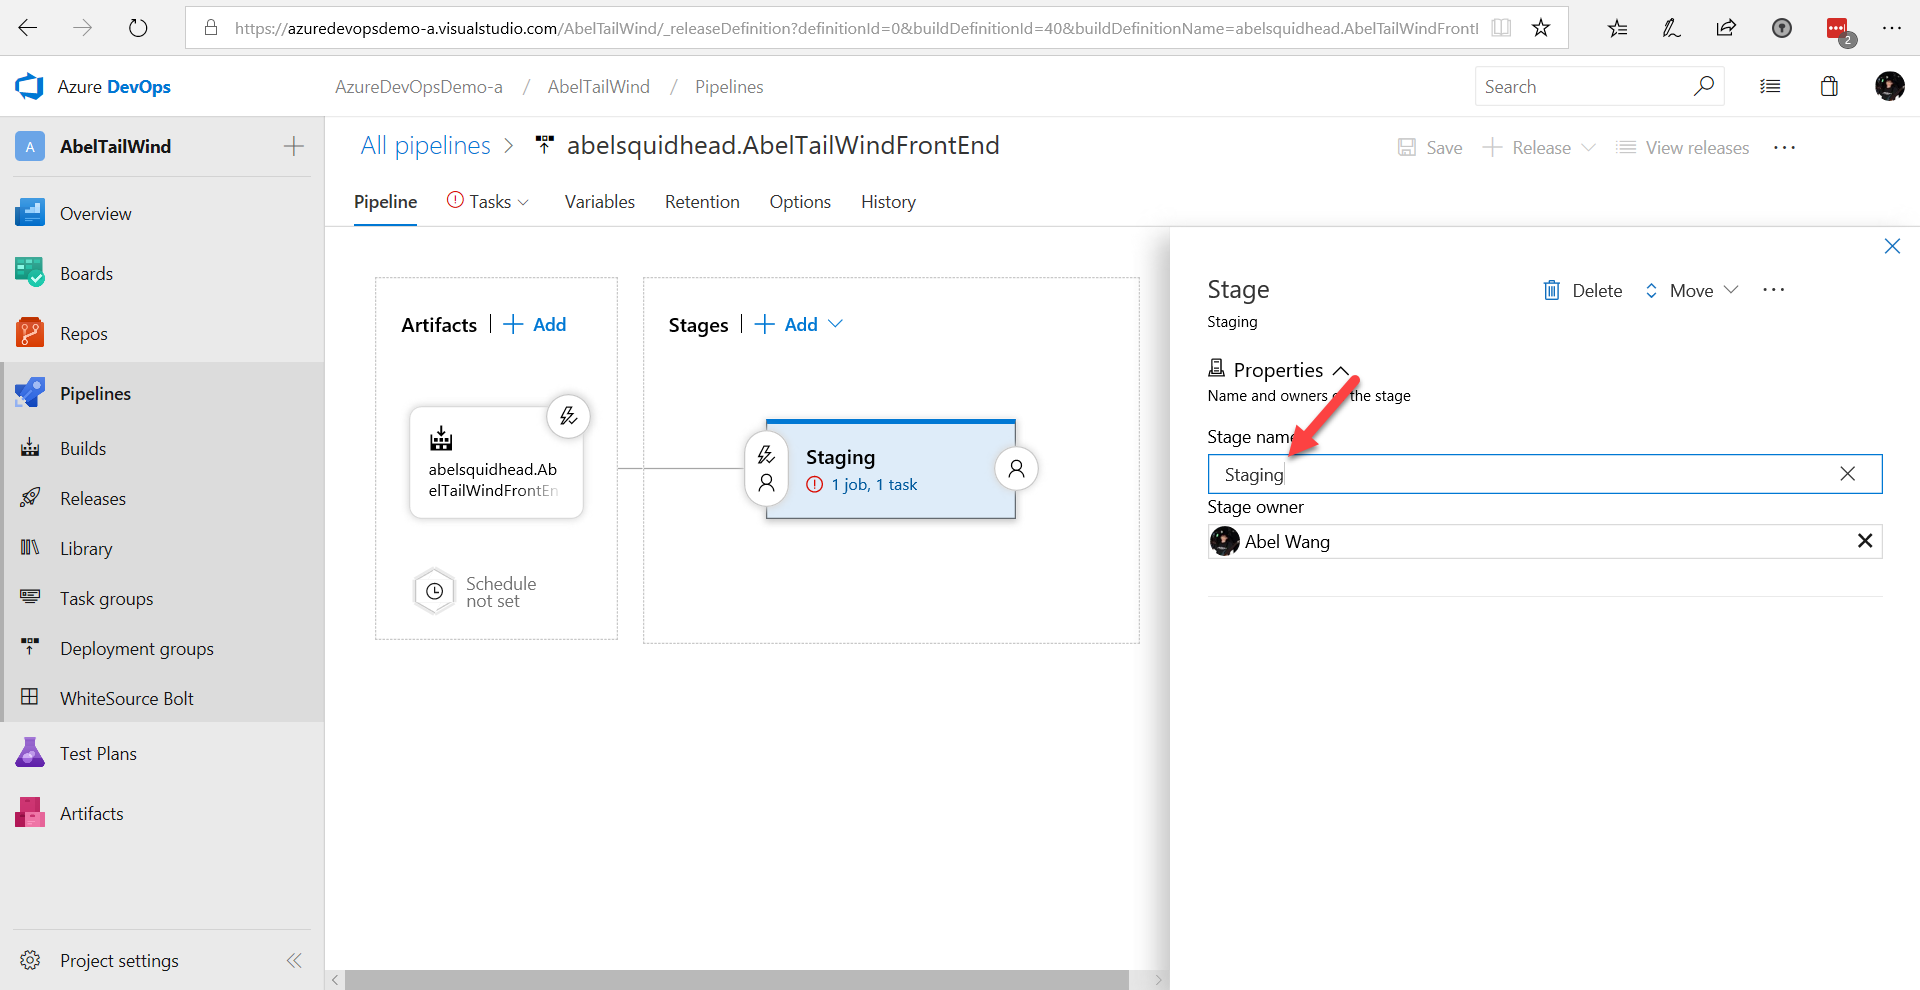Open reading view book icon
This screenshot has height=990, width=1920.
1501,28
